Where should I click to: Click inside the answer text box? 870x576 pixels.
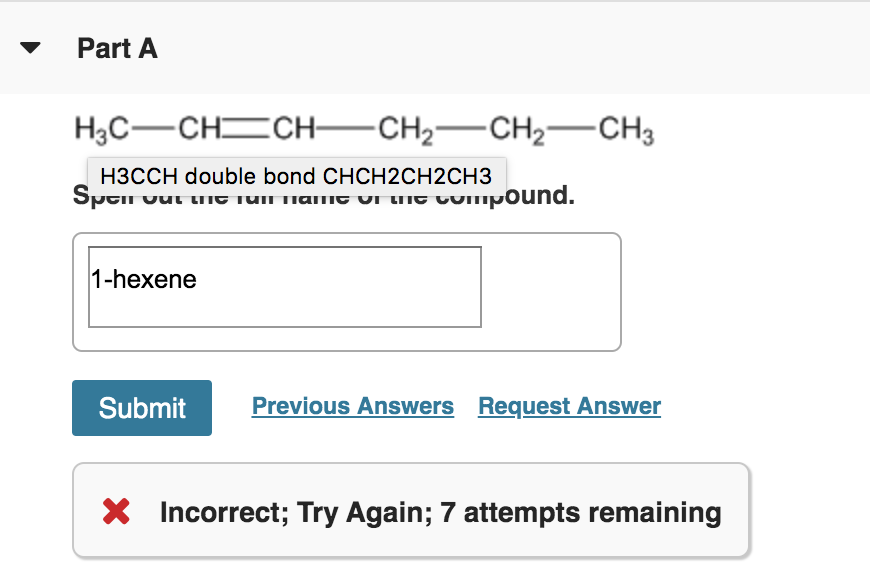[x=285, y=287]
